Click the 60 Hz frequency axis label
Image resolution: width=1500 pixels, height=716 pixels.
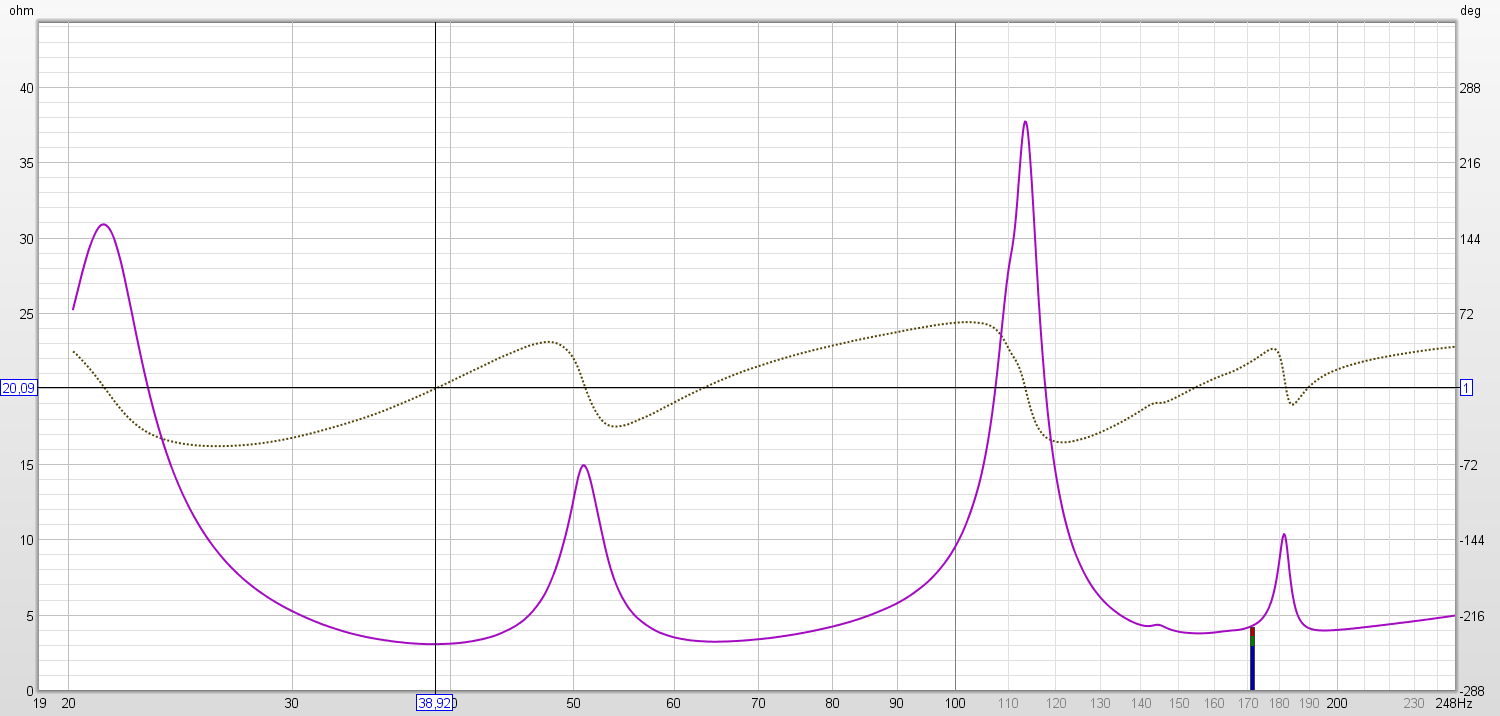(x=674, y=703)
